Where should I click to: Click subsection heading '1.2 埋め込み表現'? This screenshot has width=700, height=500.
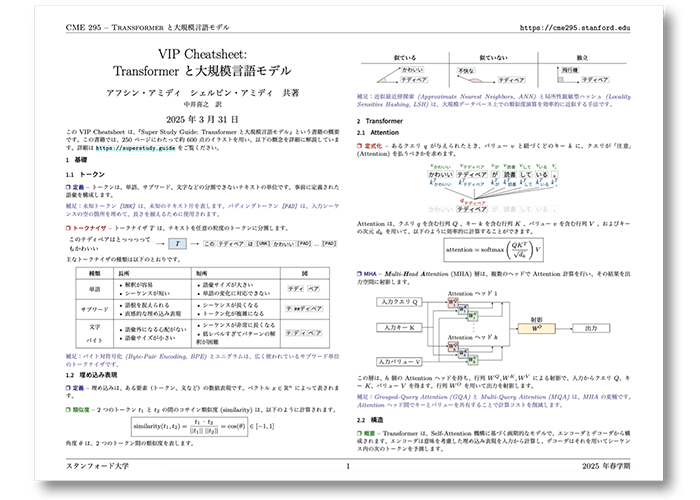point(92,375)
